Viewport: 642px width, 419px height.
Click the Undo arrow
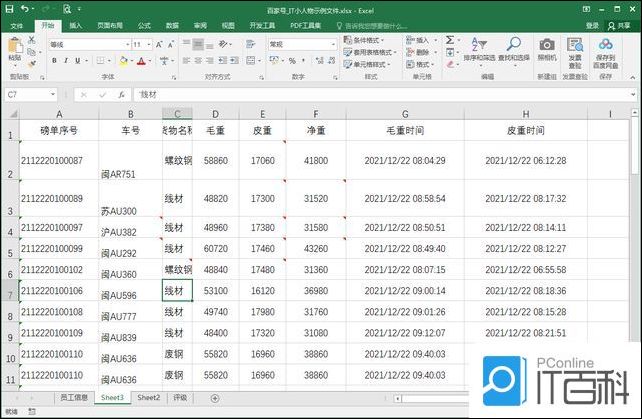click(25, 9)
